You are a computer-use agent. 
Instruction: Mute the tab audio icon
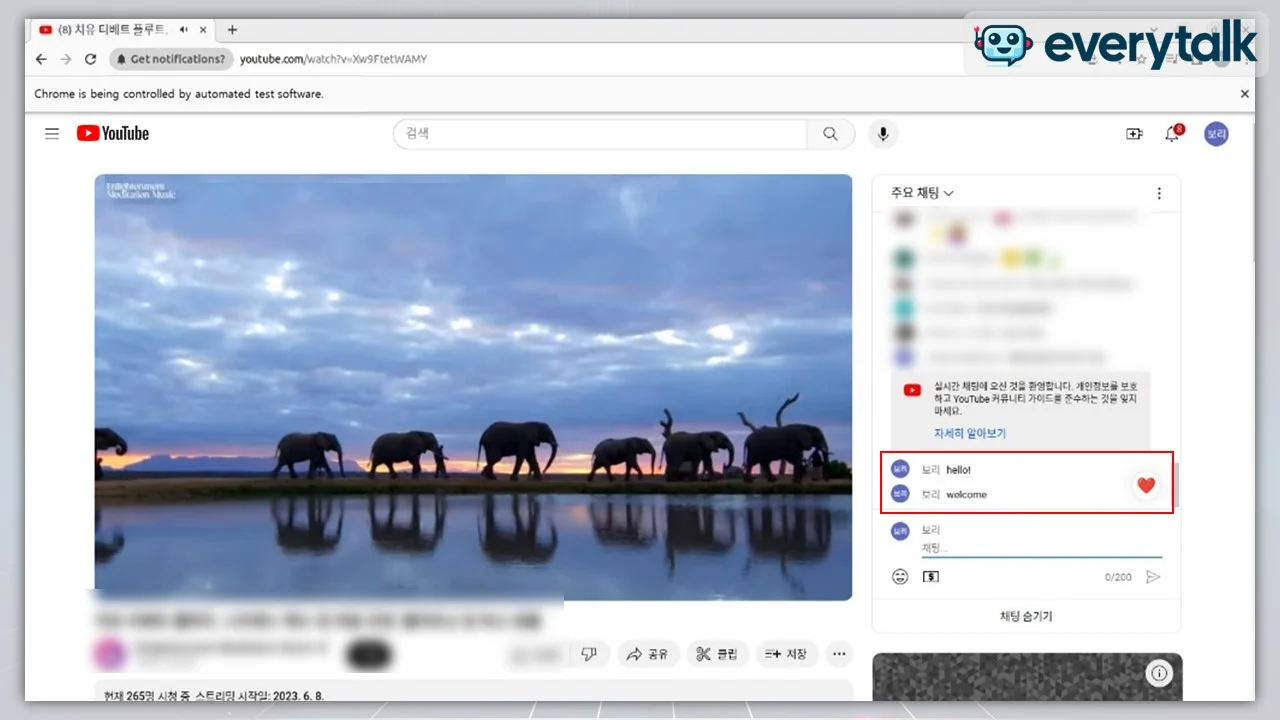(183, 30)
